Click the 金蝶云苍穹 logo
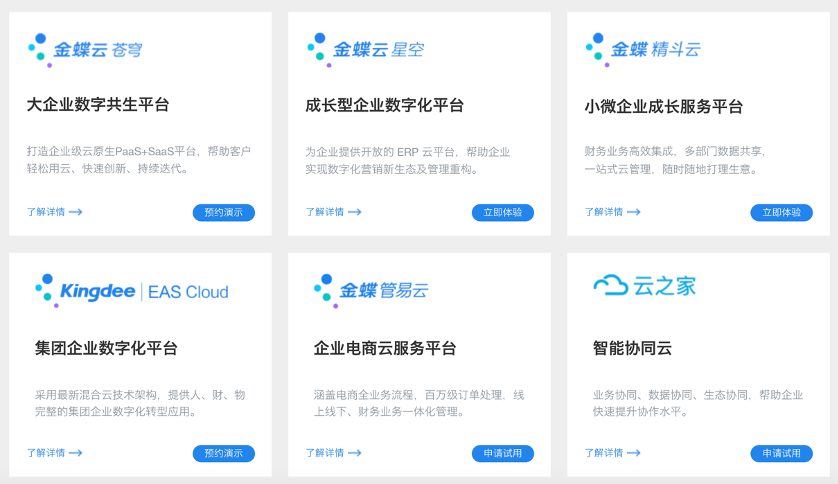This screenshot has height=484, width=838. point(86,50)
